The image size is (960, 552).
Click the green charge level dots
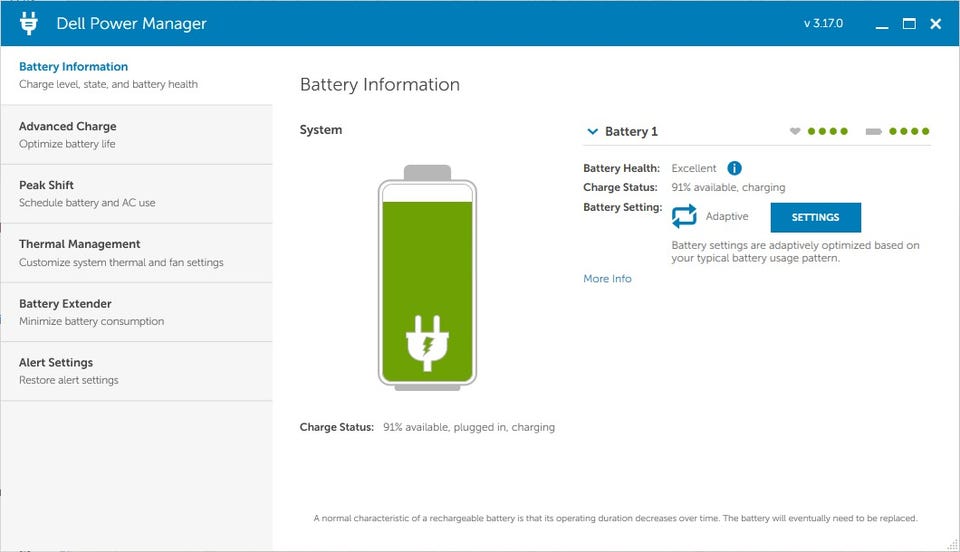pyautogui.click(x=910, y=131)
